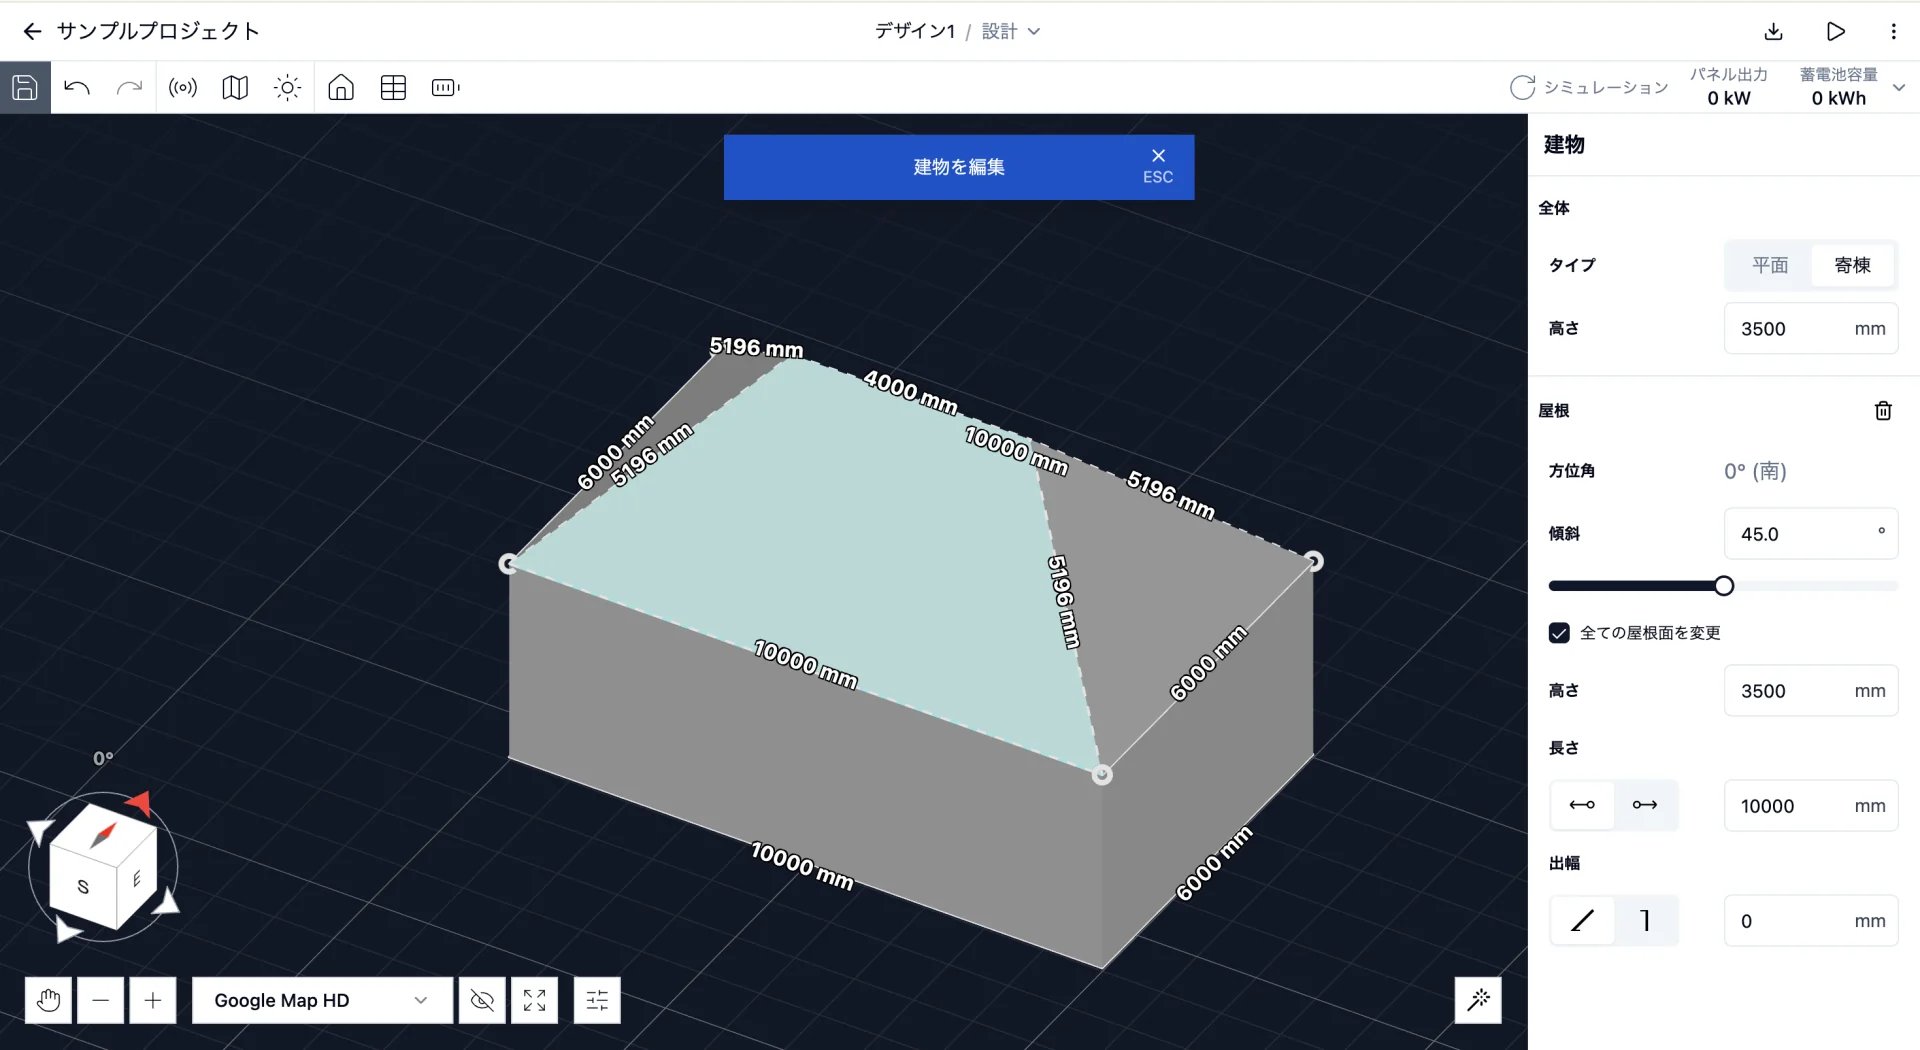Click the 出幅 0 mm input field
The width and height of the screenshot is (1920, 1050).
[x=1811, y=921]
